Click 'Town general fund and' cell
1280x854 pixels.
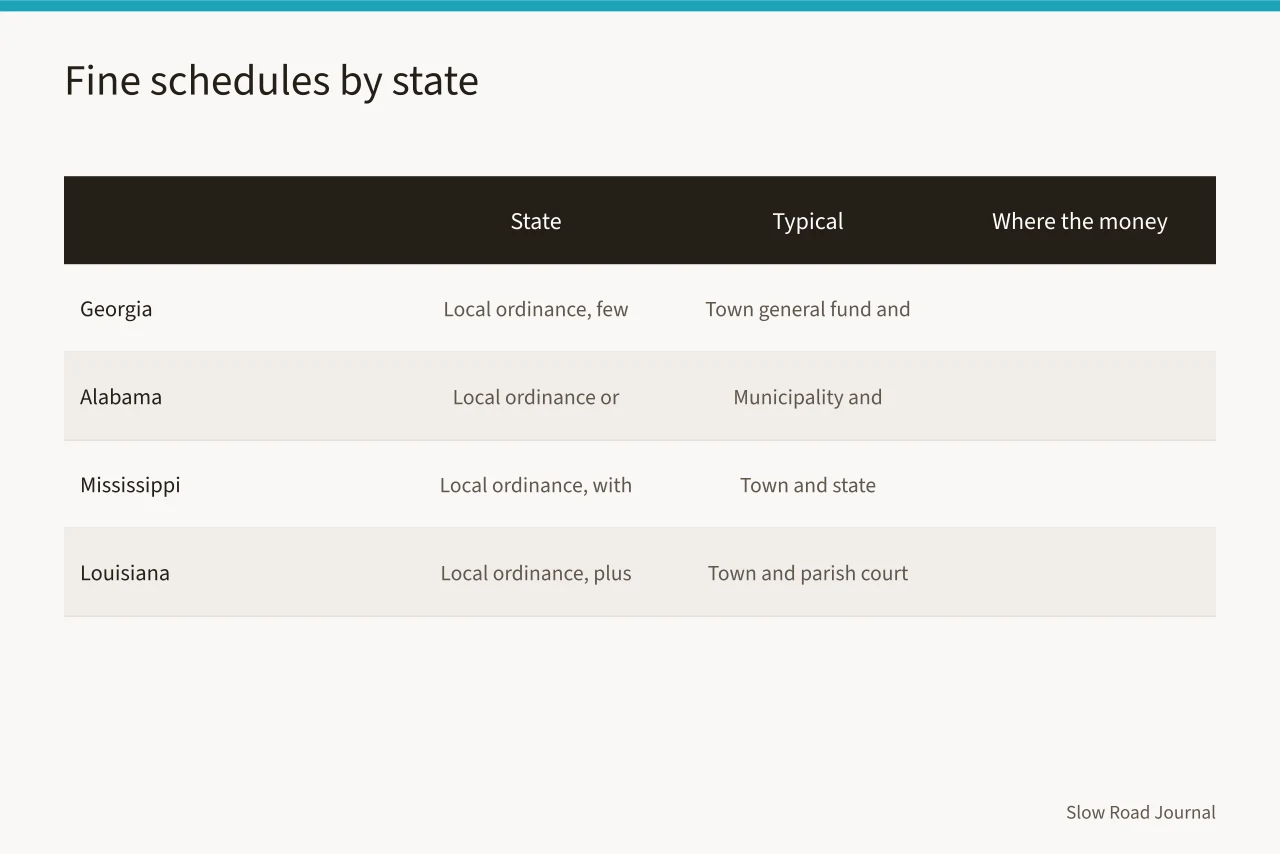(808, 309)
